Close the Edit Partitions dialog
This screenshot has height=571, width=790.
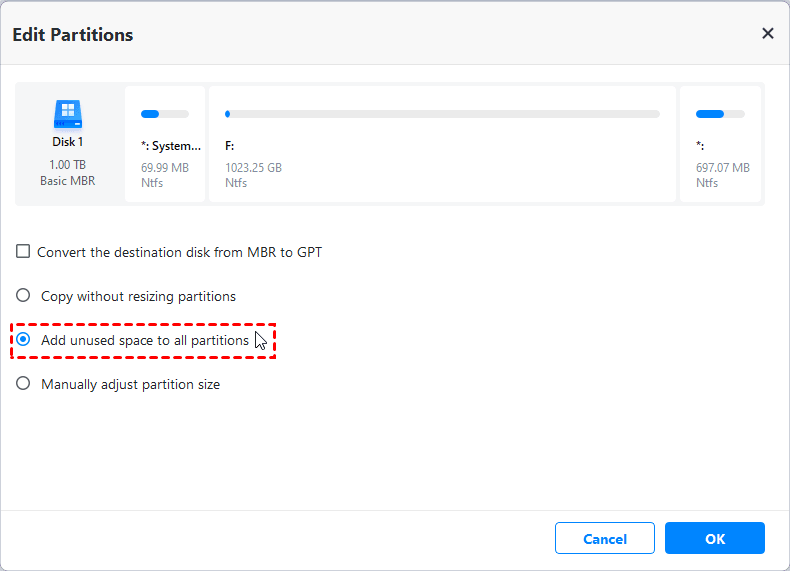(767, 33)
